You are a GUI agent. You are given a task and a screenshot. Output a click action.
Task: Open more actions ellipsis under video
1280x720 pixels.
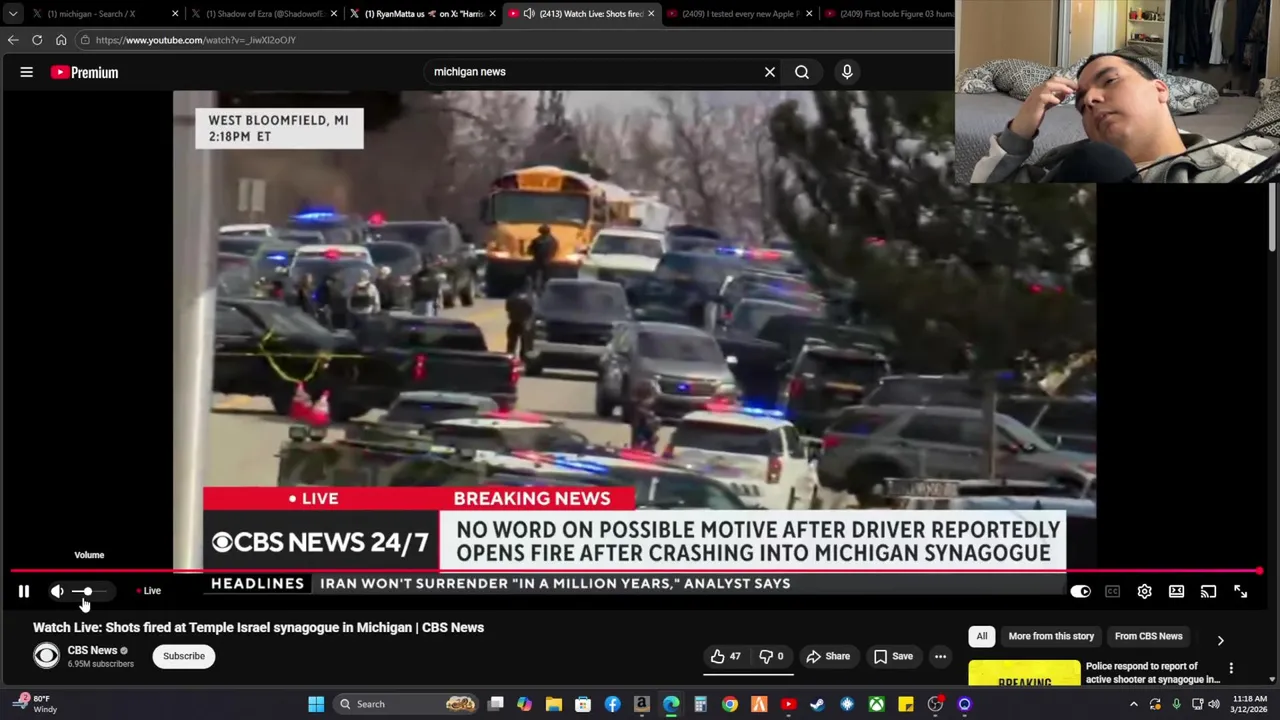[940, 656]
